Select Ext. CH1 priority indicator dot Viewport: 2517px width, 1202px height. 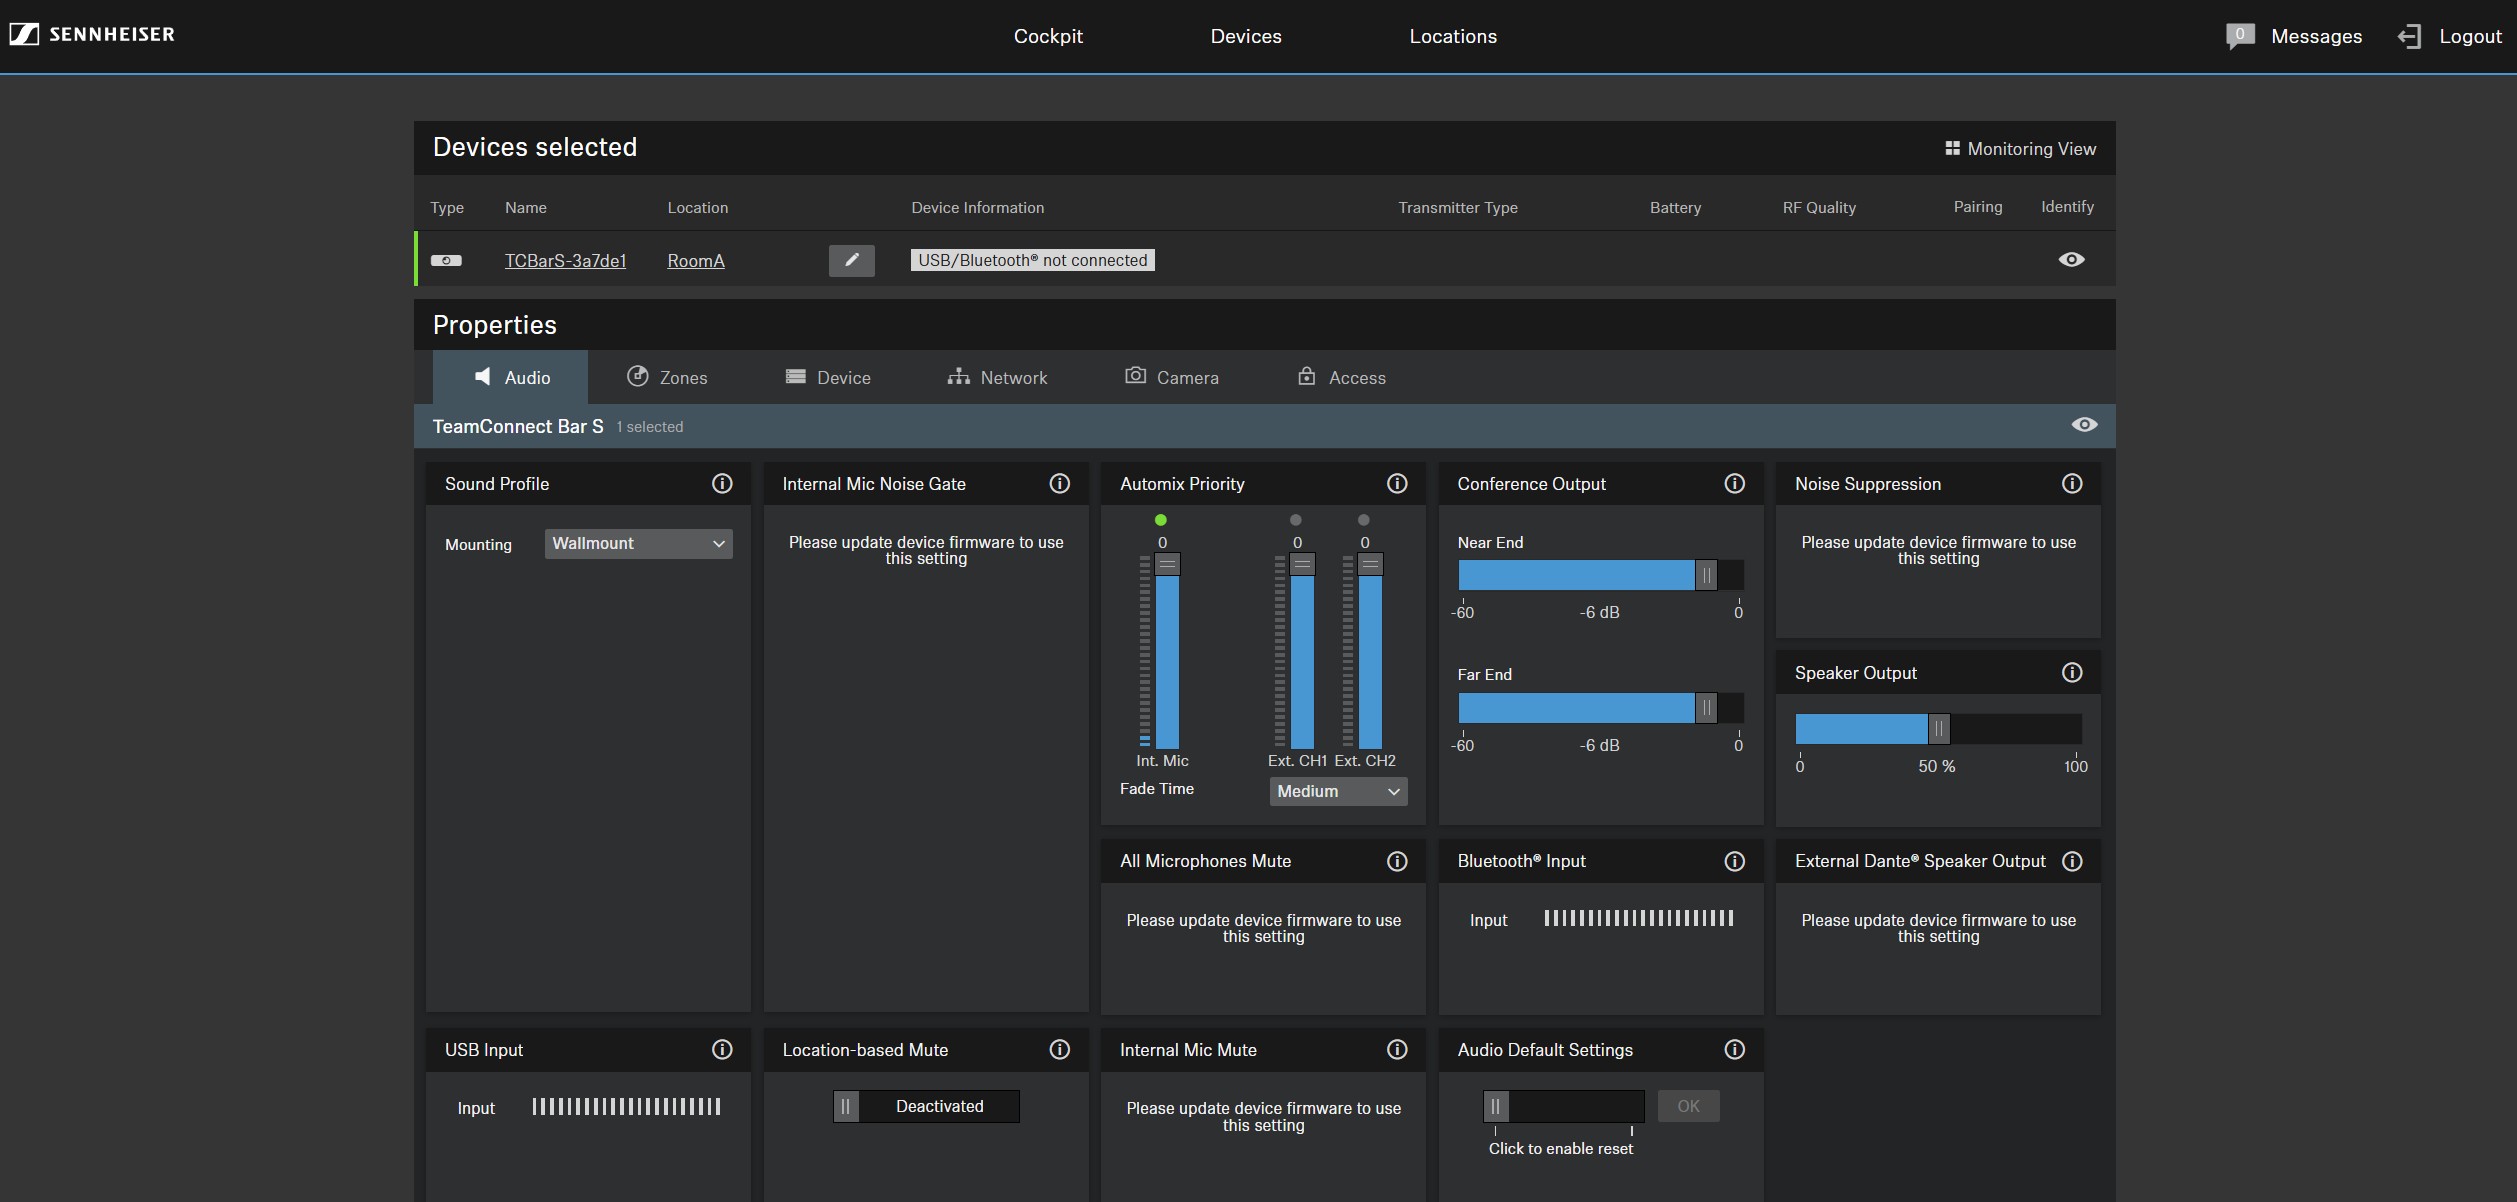1296,520
